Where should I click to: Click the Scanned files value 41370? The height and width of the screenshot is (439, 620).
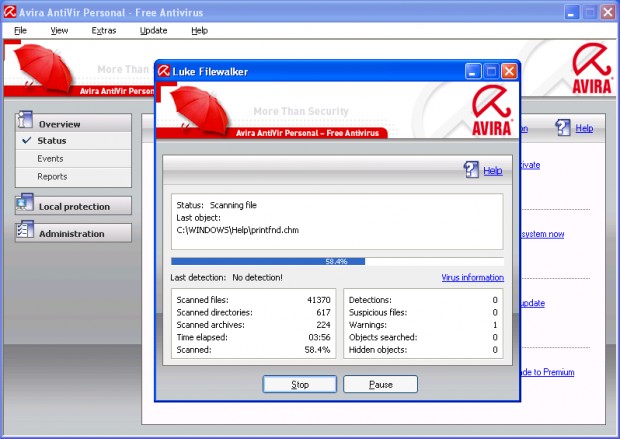coord(319,300)
